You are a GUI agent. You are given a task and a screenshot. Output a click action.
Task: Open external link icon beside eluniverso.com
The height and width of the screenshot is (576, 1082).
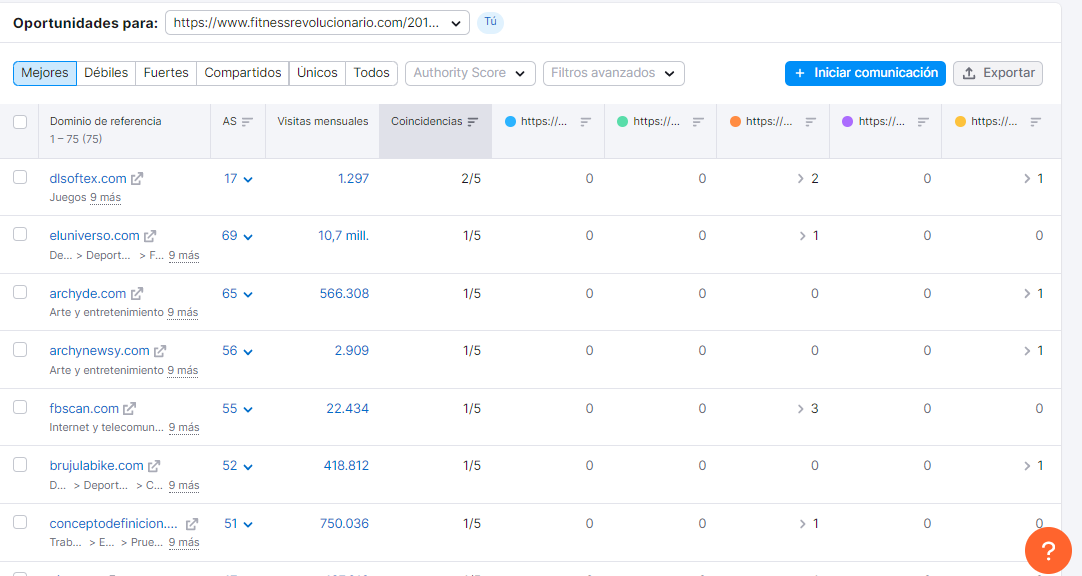[x=150, y=236]
